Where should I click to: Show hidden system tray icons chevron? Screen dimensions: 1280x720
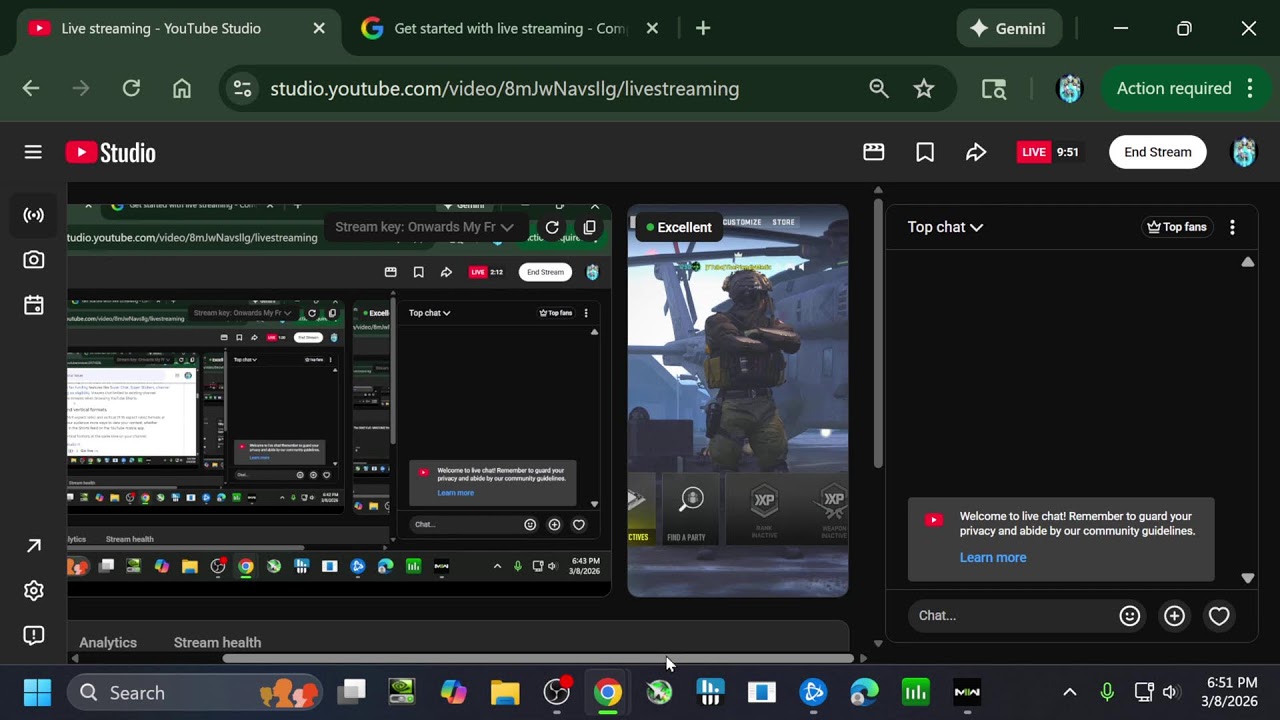pyautogui.click(x=1069, y=692)
